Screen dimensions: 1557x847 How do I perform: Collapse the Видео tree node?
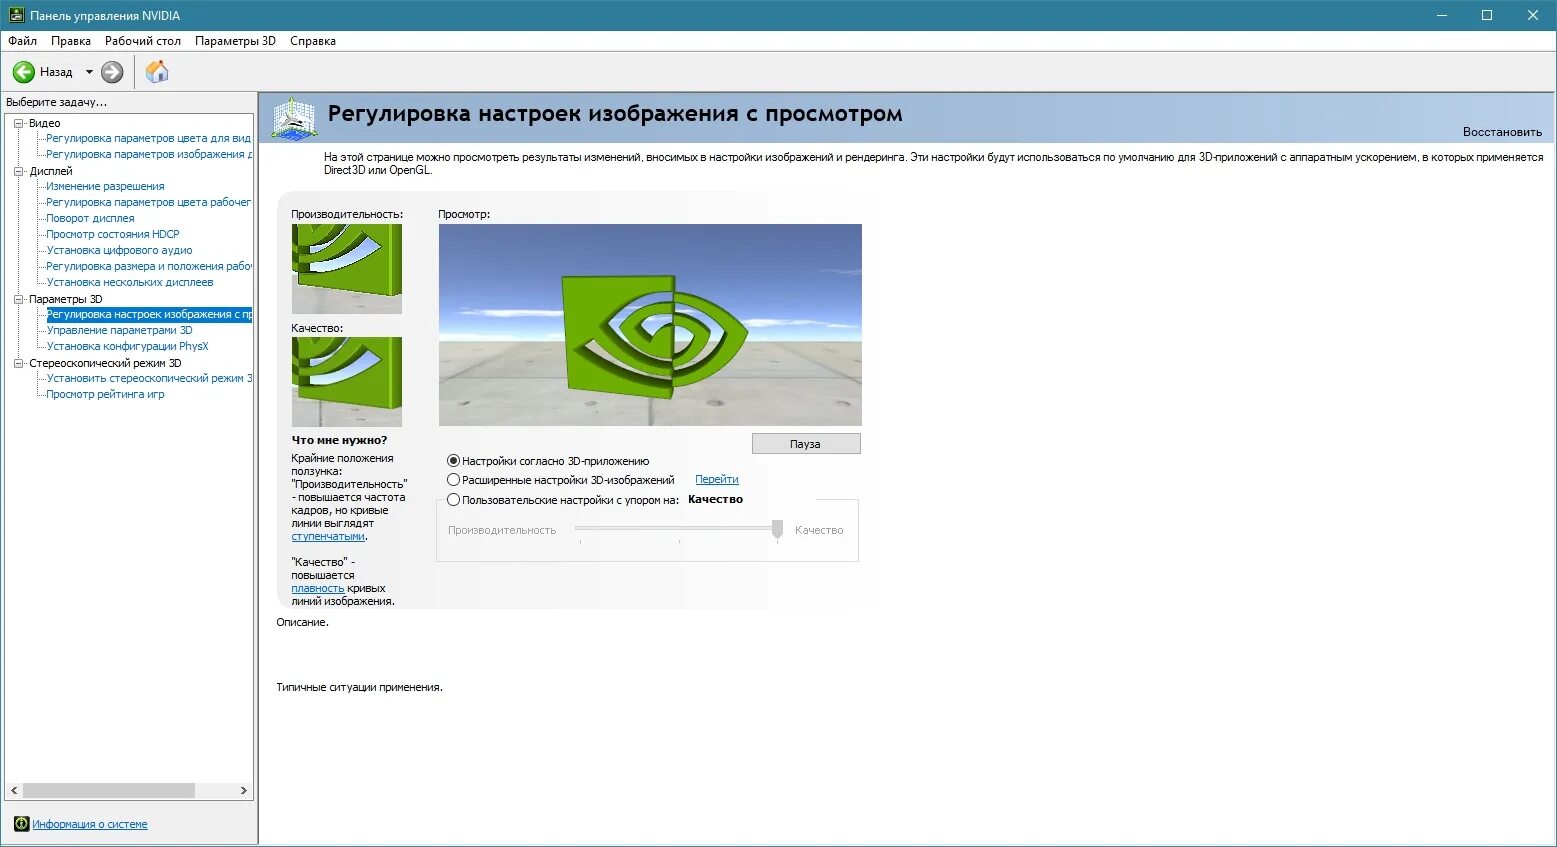click(x=19, y=123)
